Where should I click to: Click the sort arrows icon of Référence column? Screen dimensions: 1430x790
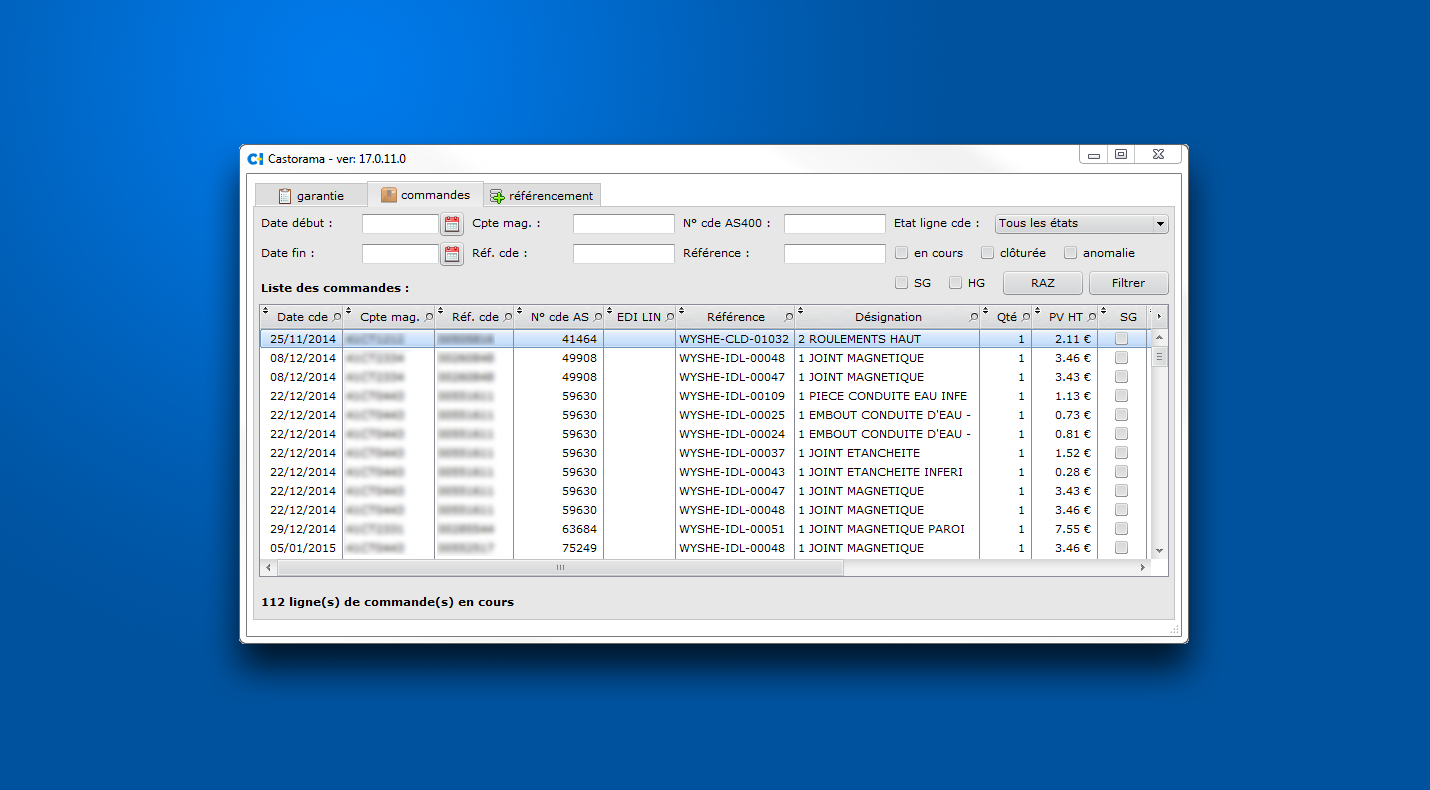click(680, 310)
